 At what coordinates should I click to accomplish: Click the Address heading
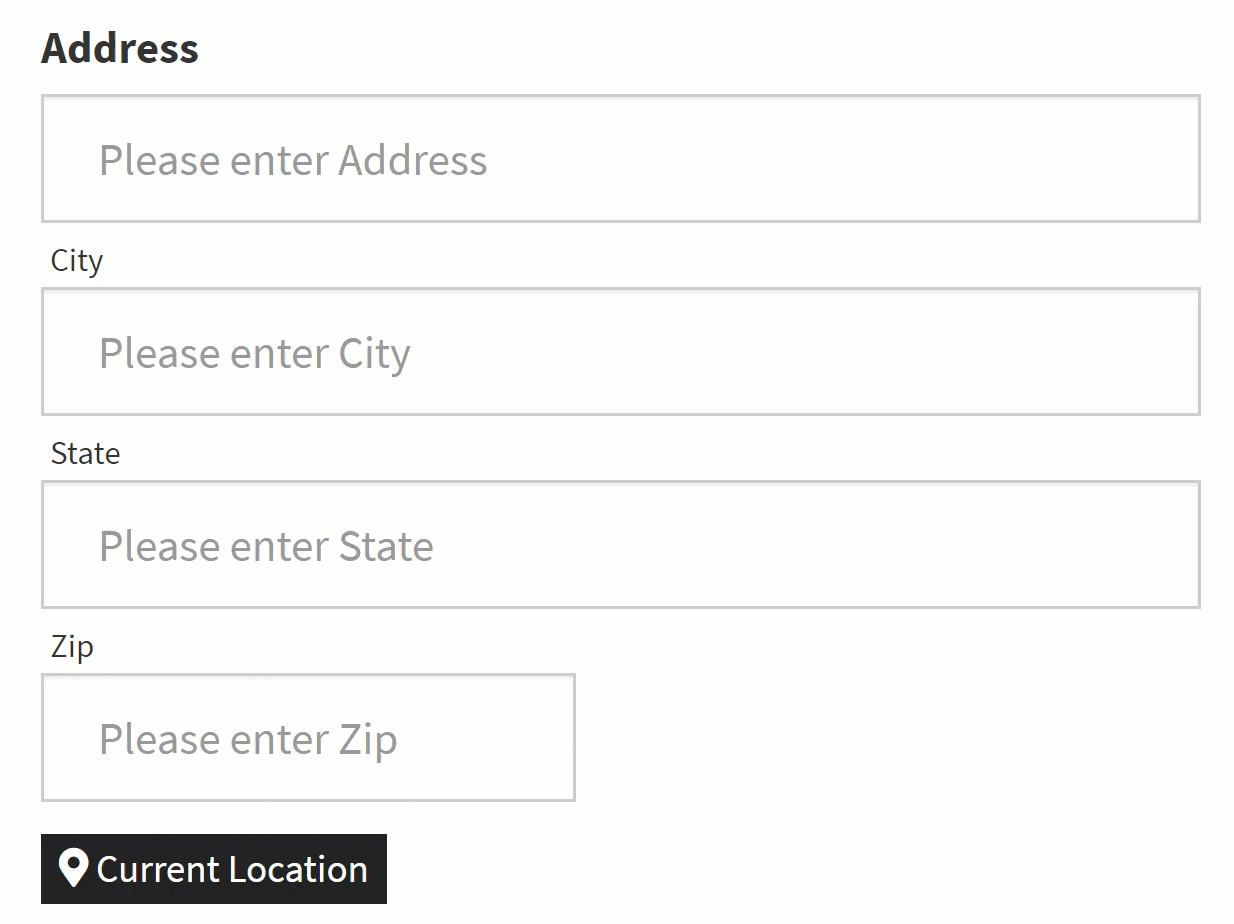click(x=120, y=48)
